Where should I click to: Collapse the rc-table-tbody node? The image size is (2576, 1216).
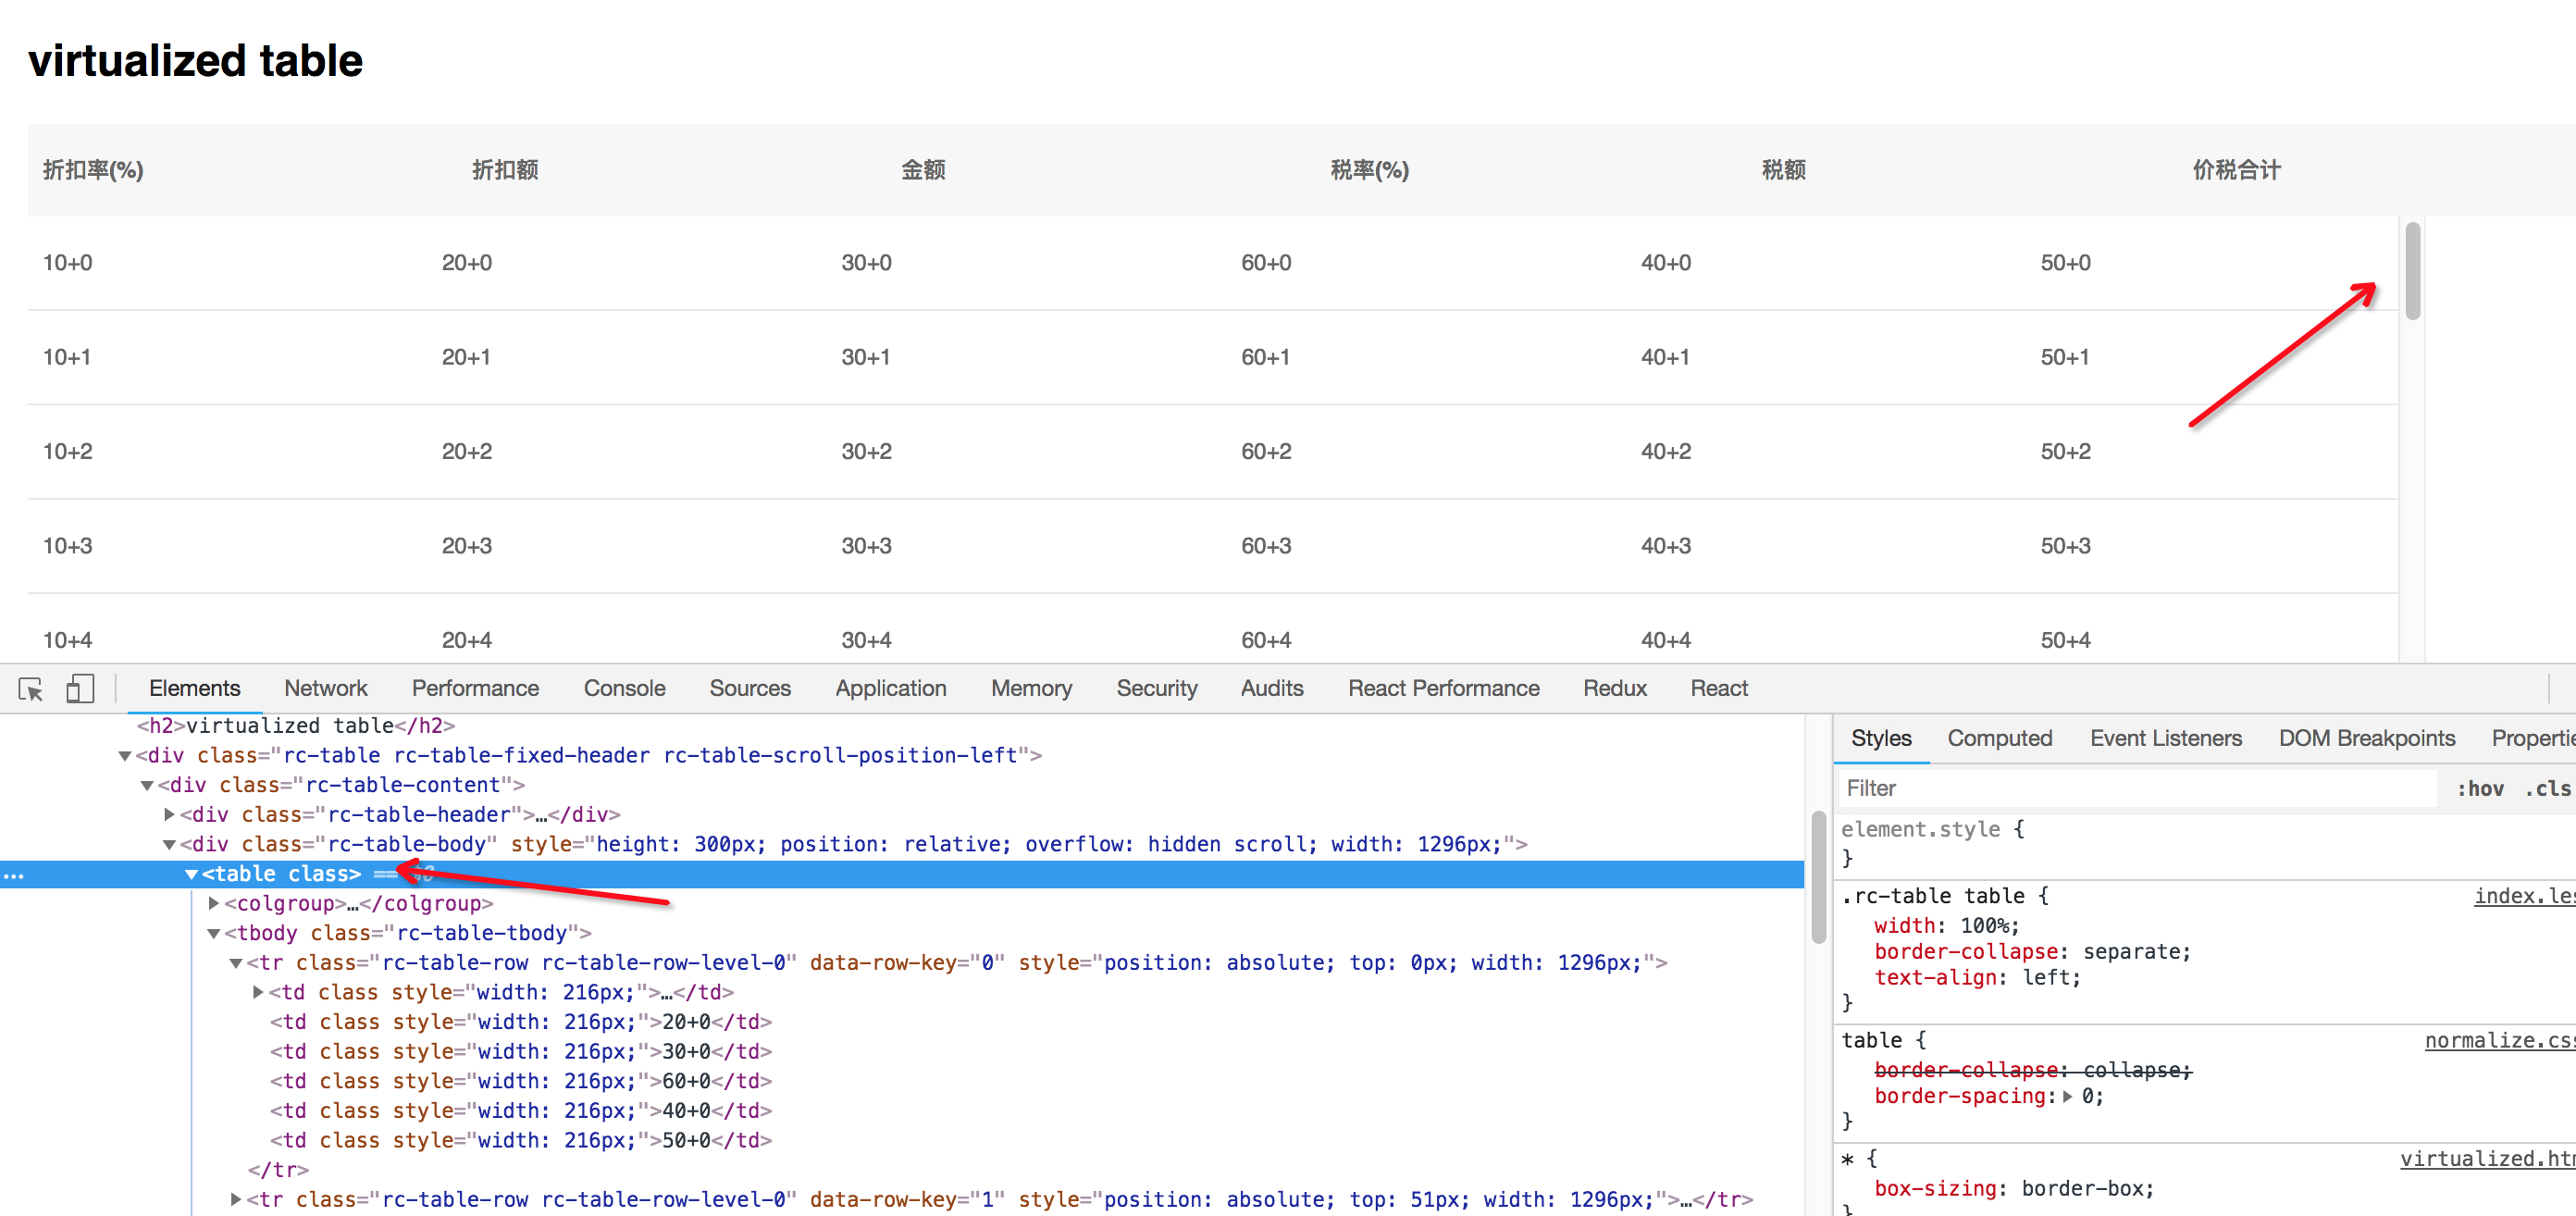[213, 933]
